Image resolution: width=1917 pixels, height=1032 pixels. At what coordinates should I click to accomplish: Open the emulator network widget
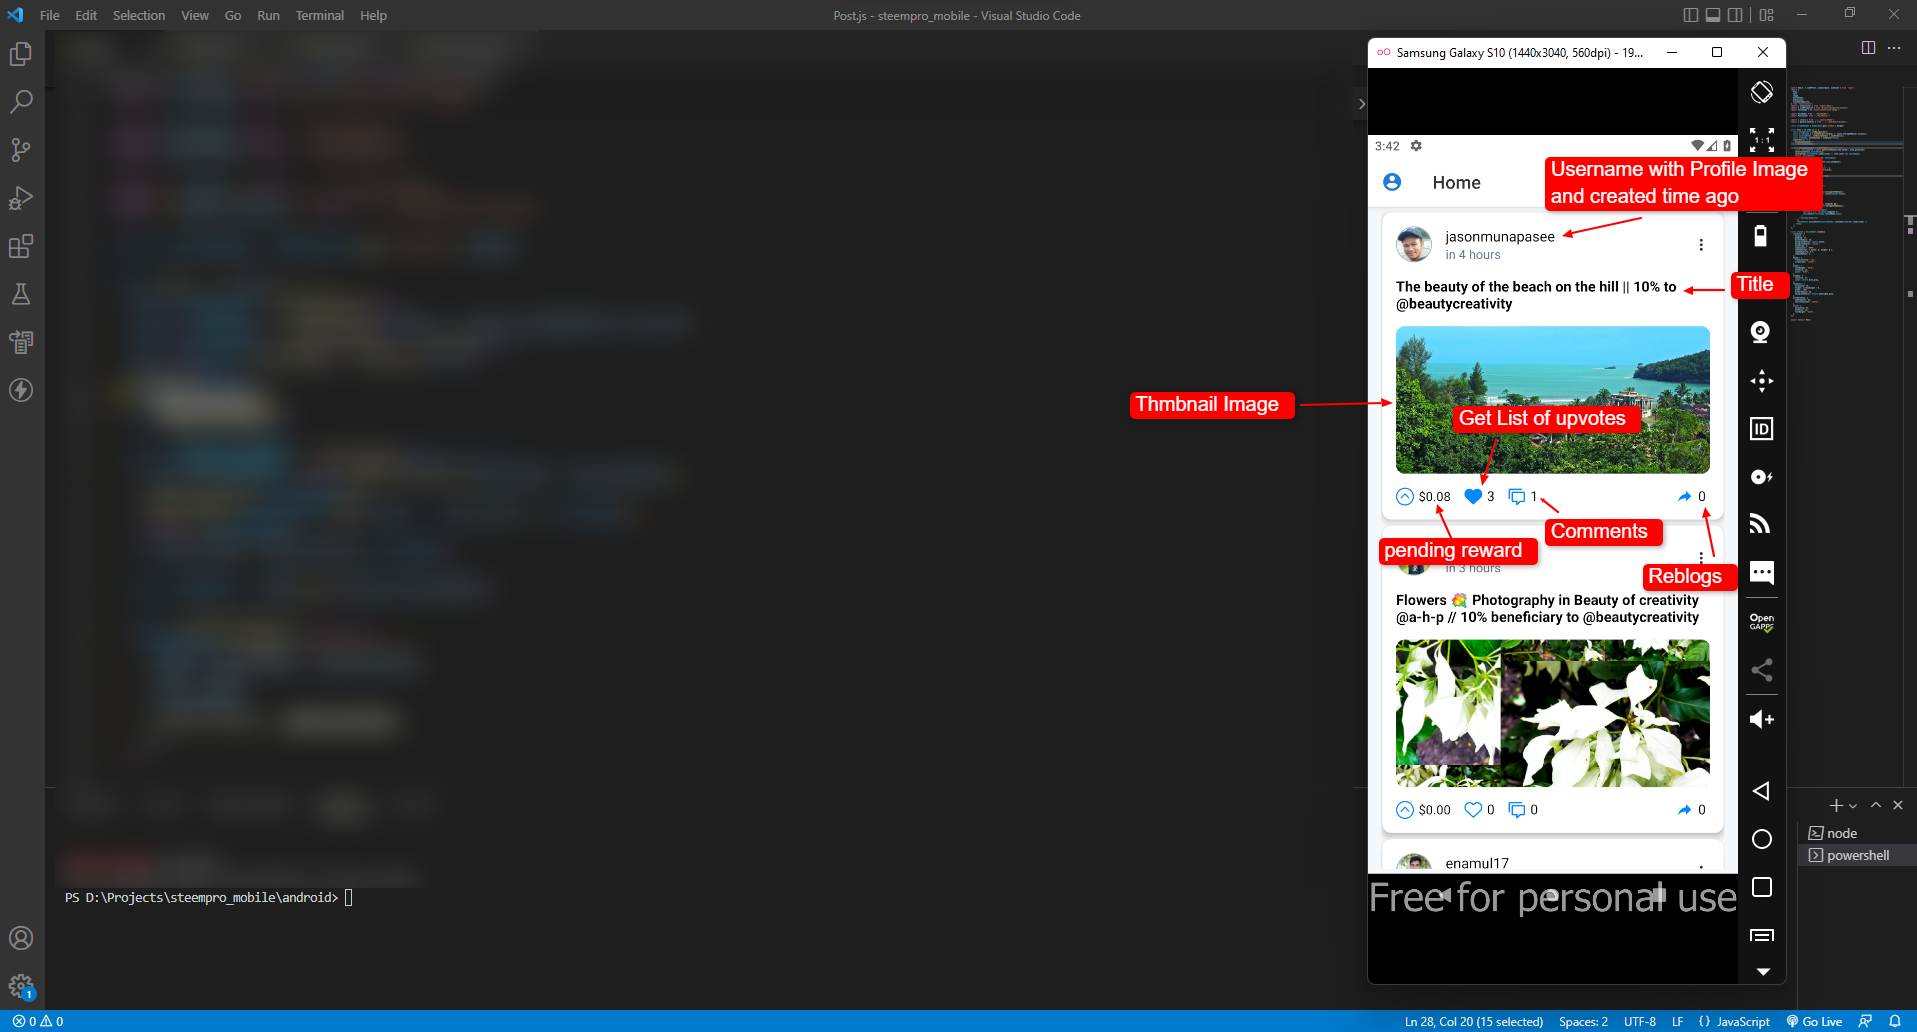[1762, 524]
